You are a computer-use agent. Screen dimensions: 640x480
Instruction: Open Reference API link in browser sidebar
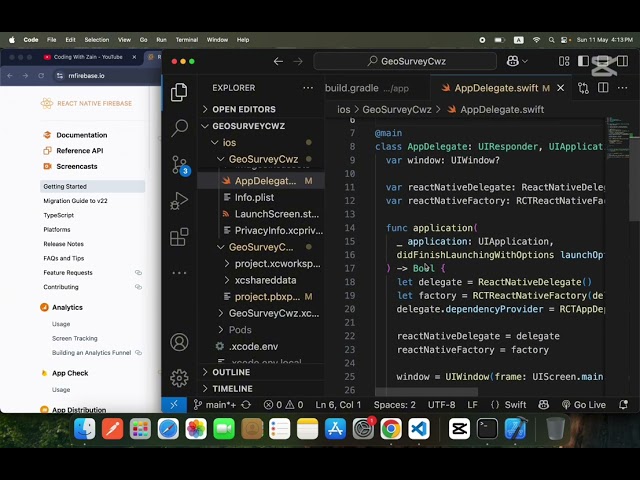point(80,151)
